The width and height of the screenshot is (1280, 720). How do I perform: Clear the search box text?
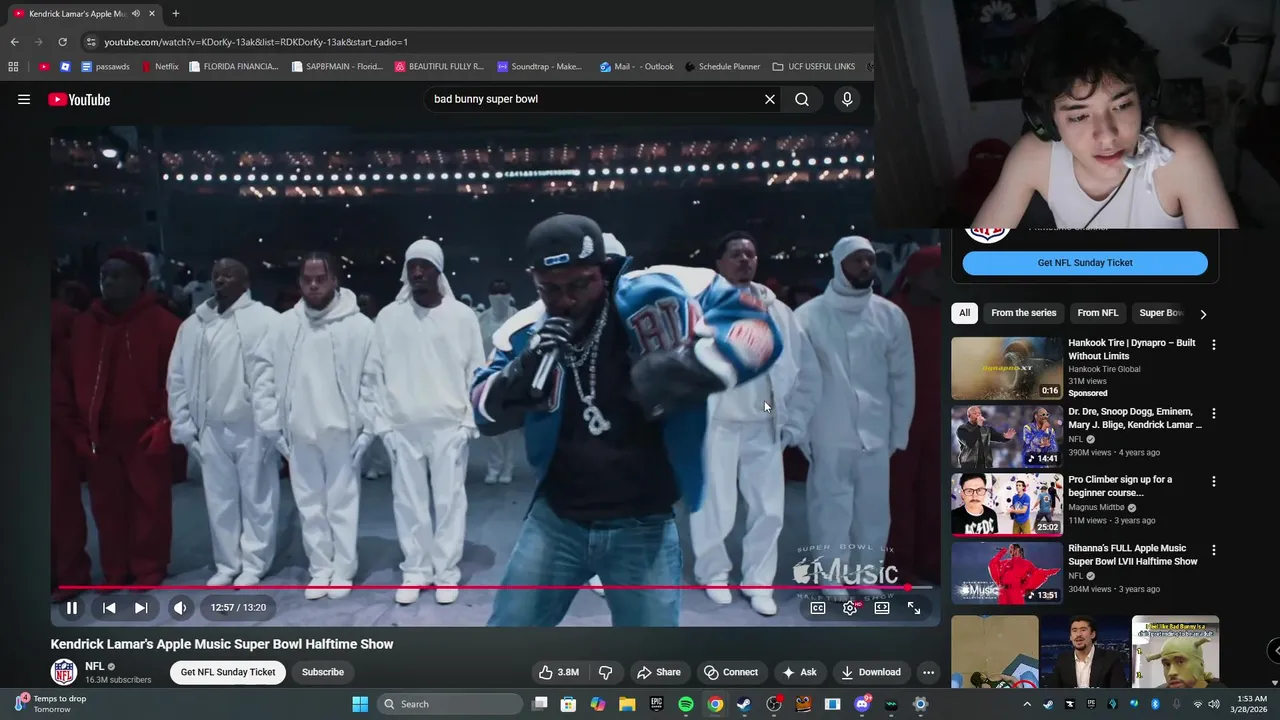[770, 99]
